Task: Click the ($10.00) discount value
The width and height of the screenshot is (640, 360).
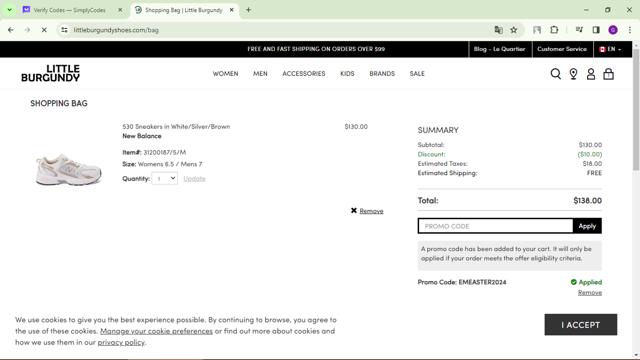Action: 590,154
